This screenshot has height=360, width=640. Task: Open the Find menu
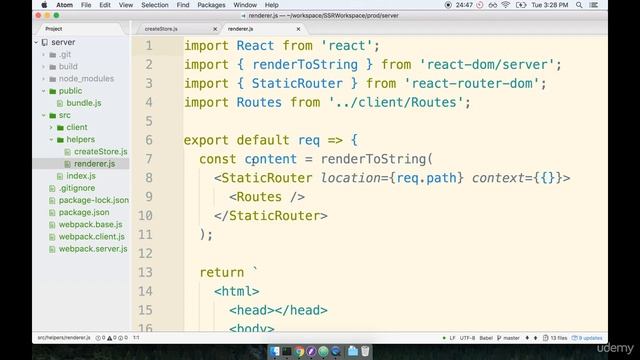(x=182, y=5)
